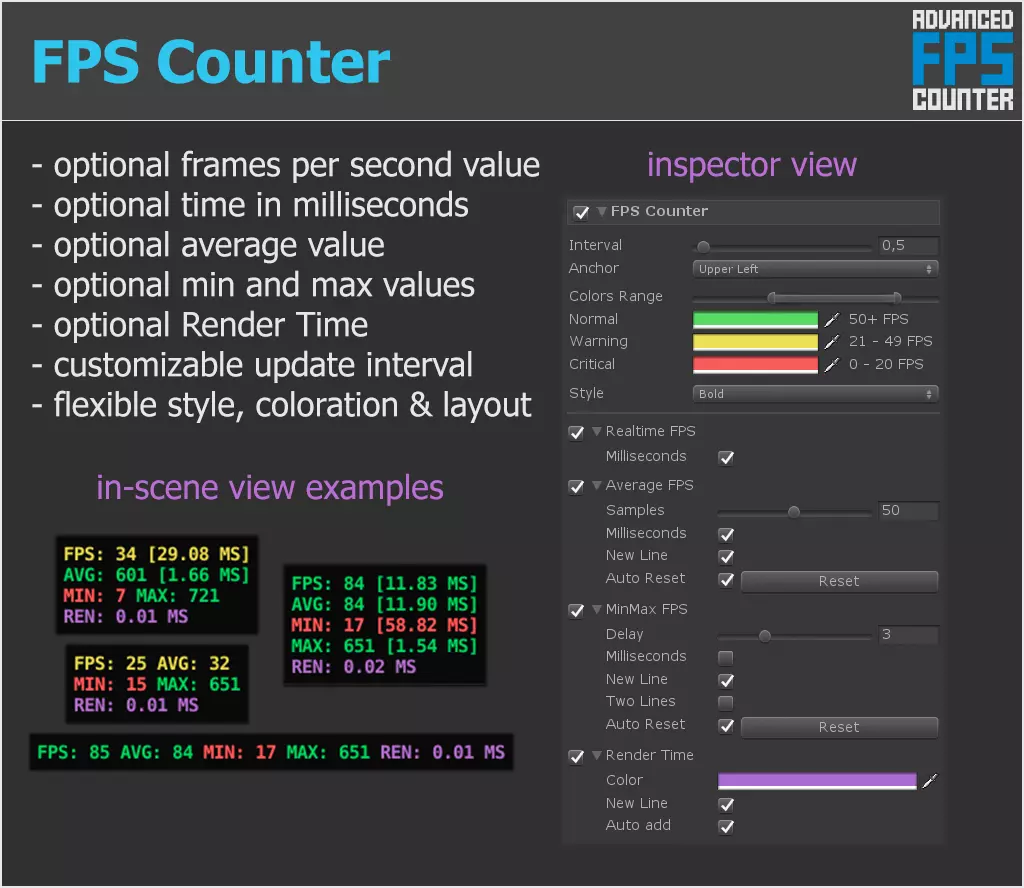Toggle the Two Lines option
This screenshot has width=1024, height=888.
tap(726, 701)
